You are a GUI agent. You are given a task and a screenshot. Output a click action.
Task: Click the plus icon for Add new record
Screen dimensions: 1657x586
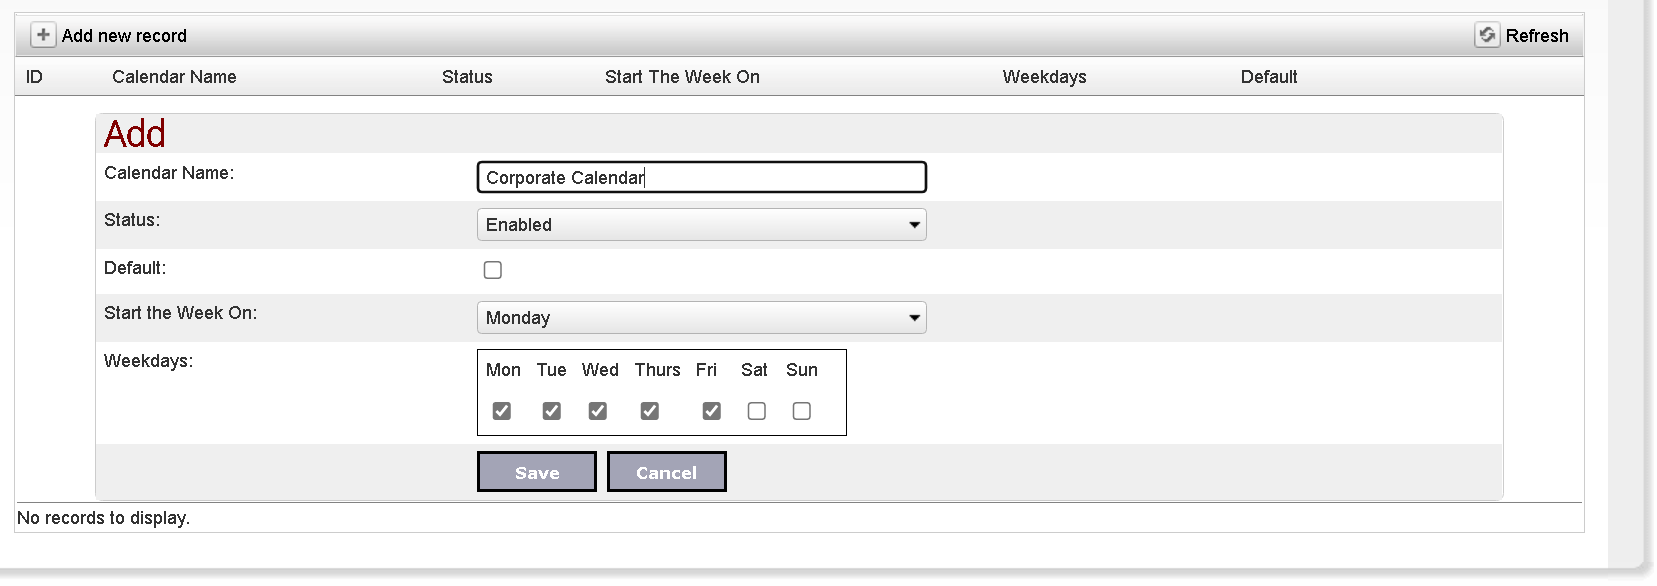click(43, 35)
